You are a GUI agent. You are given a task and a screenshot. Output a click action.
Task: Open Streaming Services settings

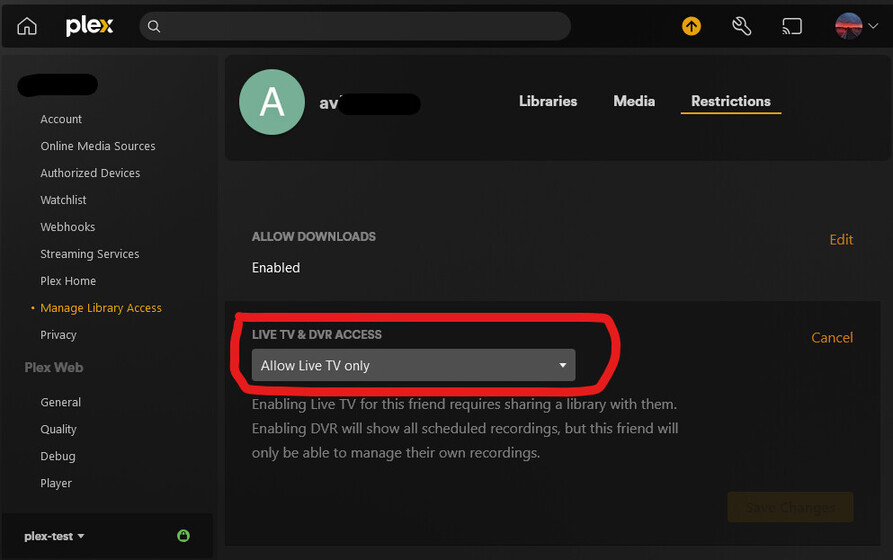[x=89, y=254]
